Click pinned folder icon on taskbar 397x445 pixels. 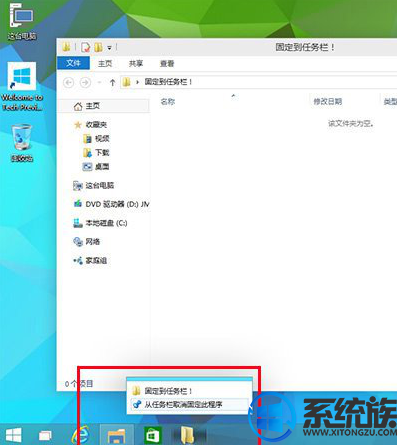[187, 435]
